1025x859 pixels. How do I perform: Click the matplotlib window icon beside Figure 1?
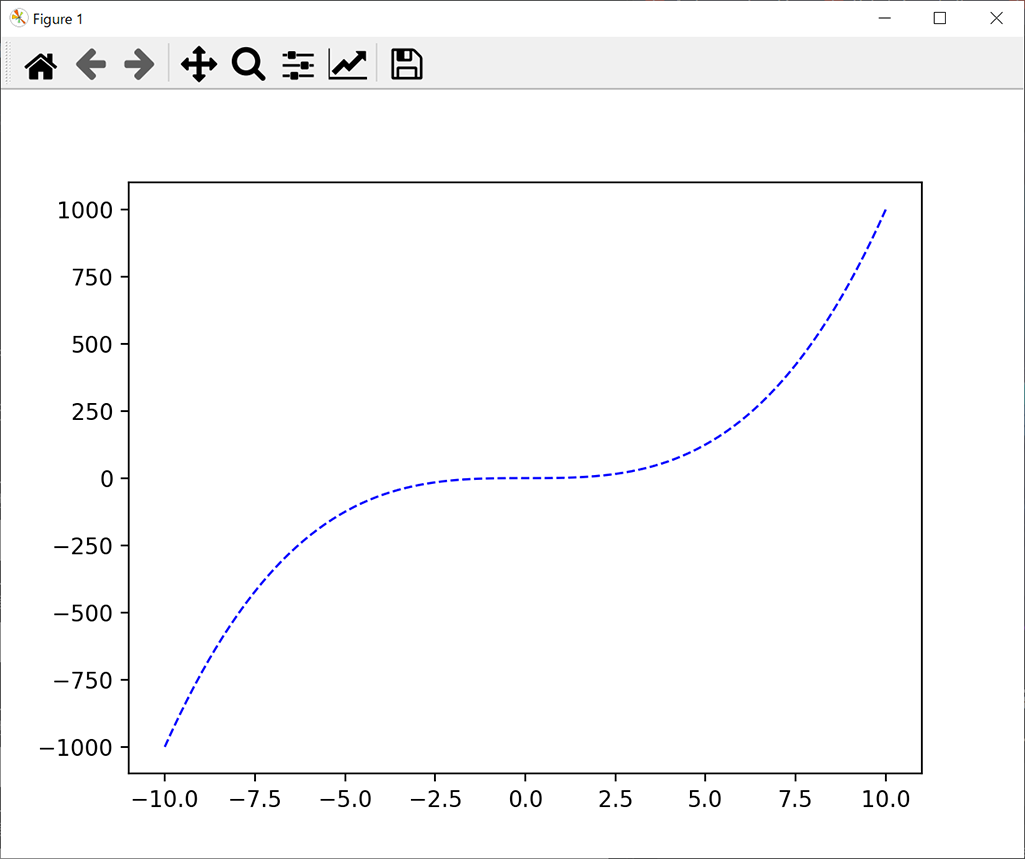19,18
